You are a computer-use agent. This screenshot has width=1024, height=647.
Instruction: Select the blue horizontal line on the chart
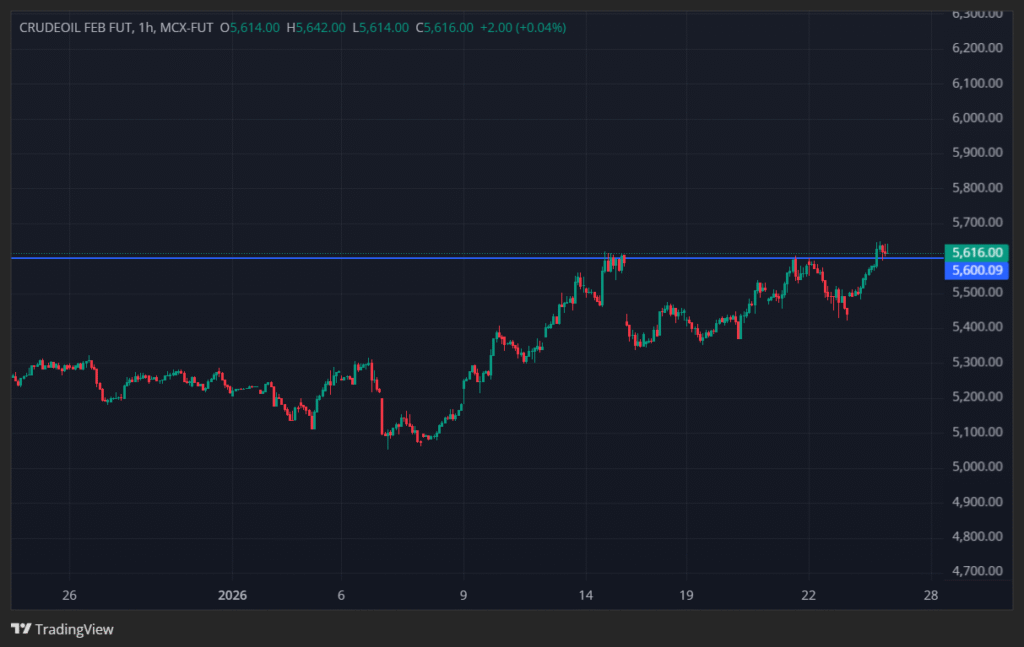tap(300, 258)
